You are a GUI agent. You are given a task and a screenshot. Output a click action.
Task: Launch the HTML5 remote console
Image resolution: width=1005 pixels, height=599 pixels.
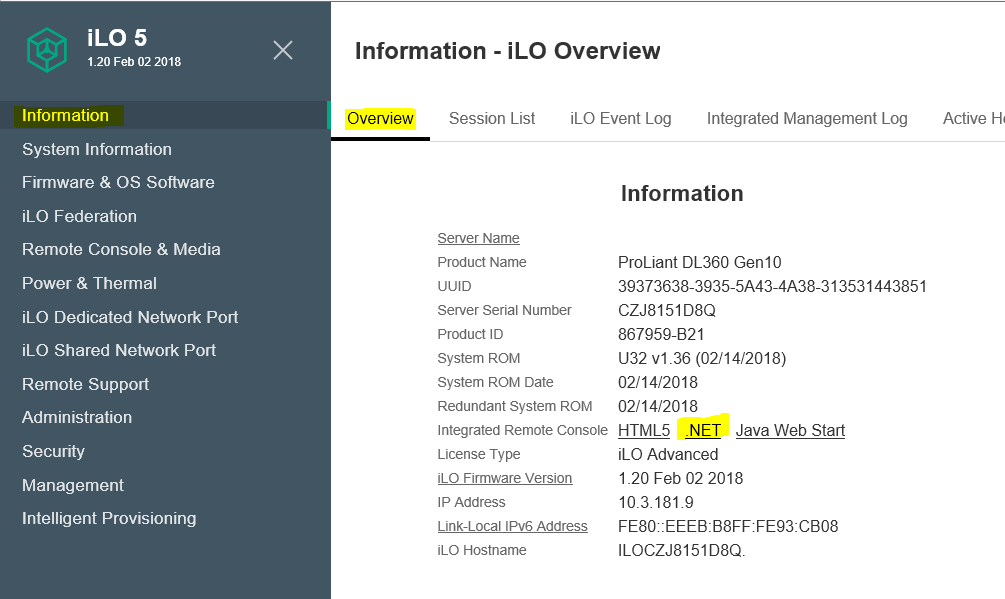tap(644, 430)
